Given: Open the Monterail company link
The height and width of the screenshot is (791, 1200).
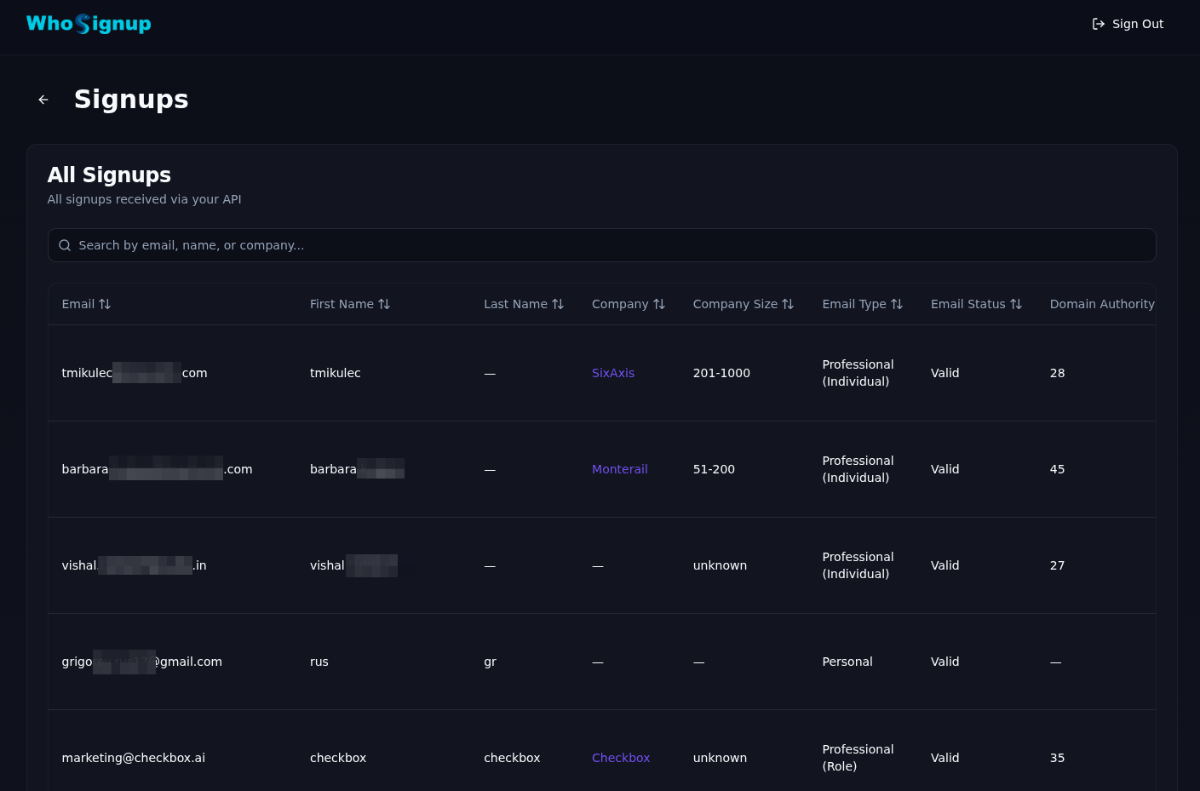Looking at the screenshot, I should point(619,469).
